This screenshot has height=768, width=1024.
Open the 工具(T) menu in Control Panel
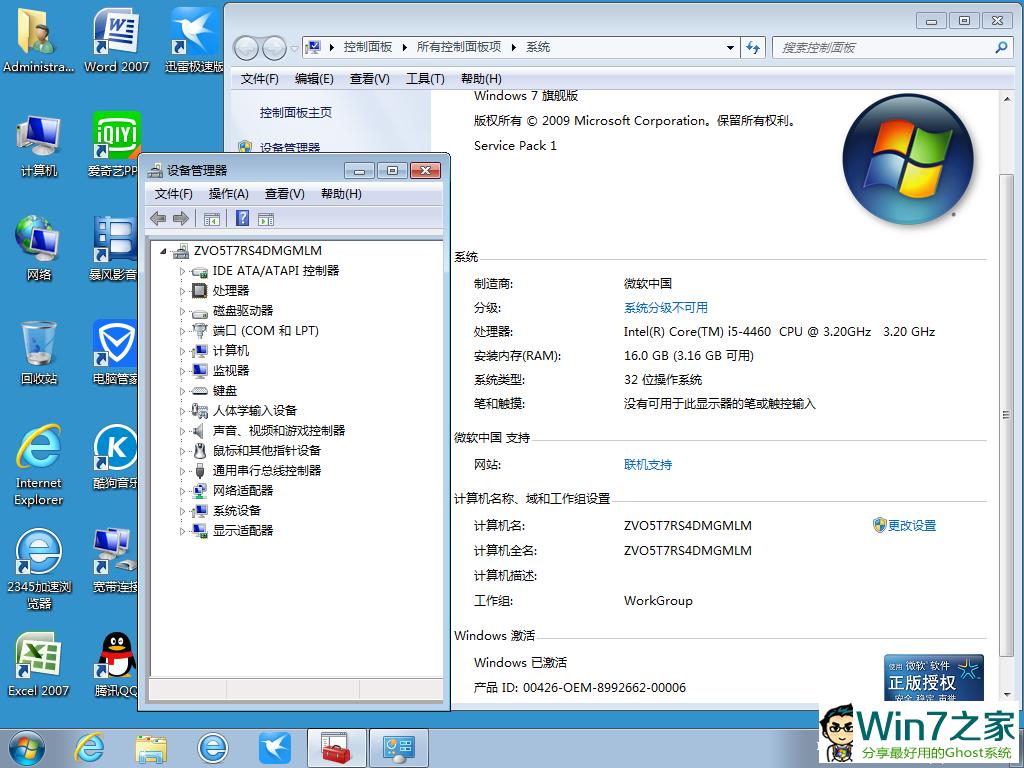425,79
